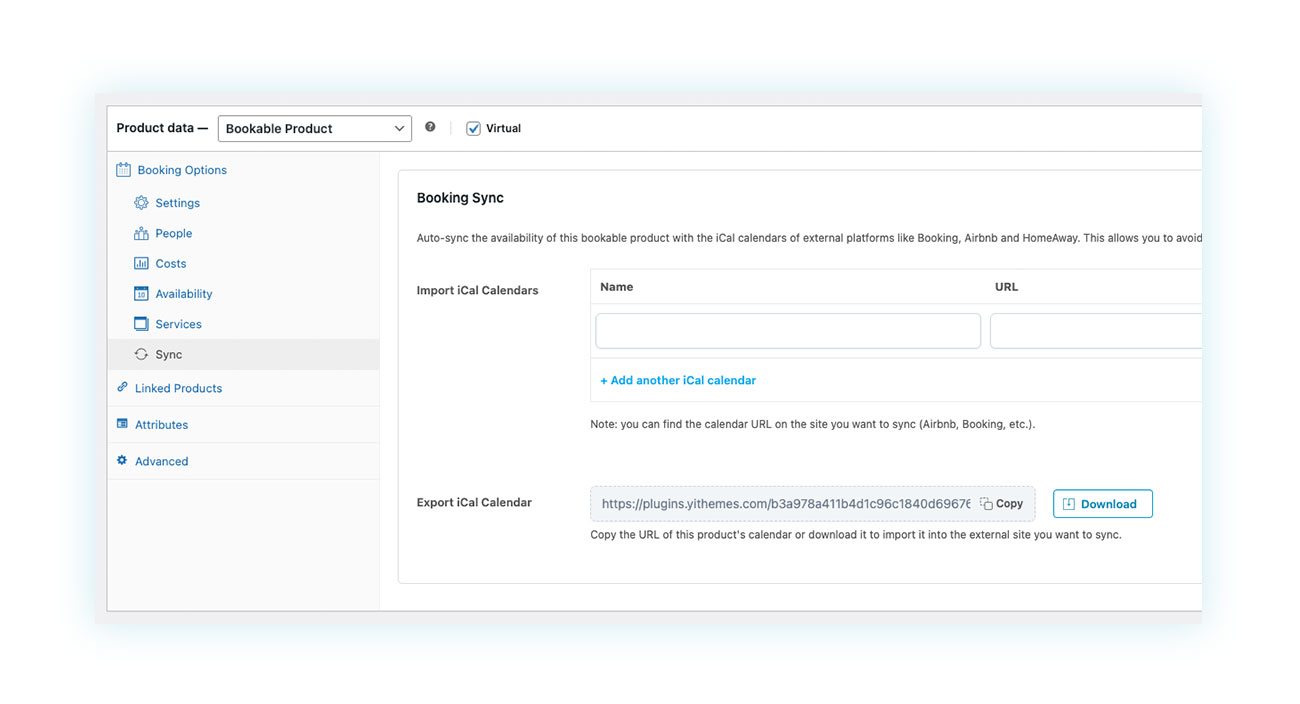This screenshot has width=1300, height=704.
Task: Open the Attributes tab
Action: [x=161, y=425]
